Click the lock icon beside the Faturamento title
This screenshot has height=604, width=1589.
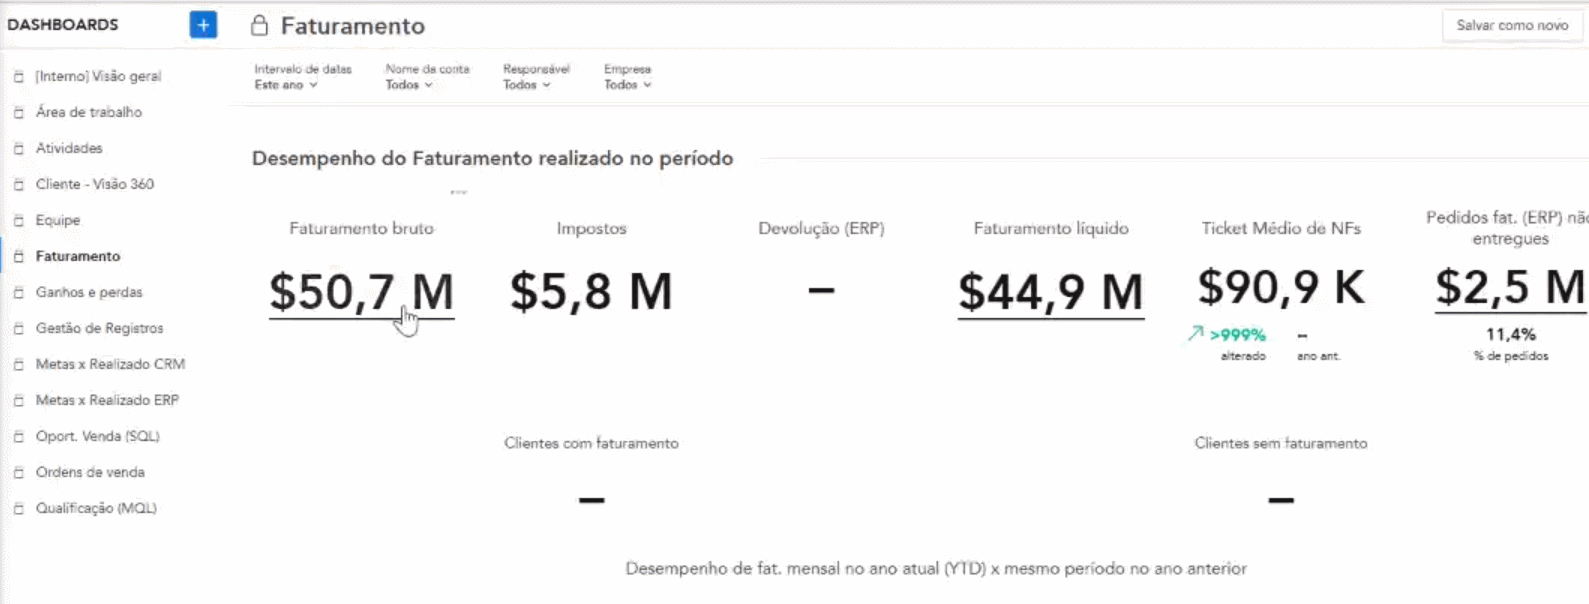(259, 25)
